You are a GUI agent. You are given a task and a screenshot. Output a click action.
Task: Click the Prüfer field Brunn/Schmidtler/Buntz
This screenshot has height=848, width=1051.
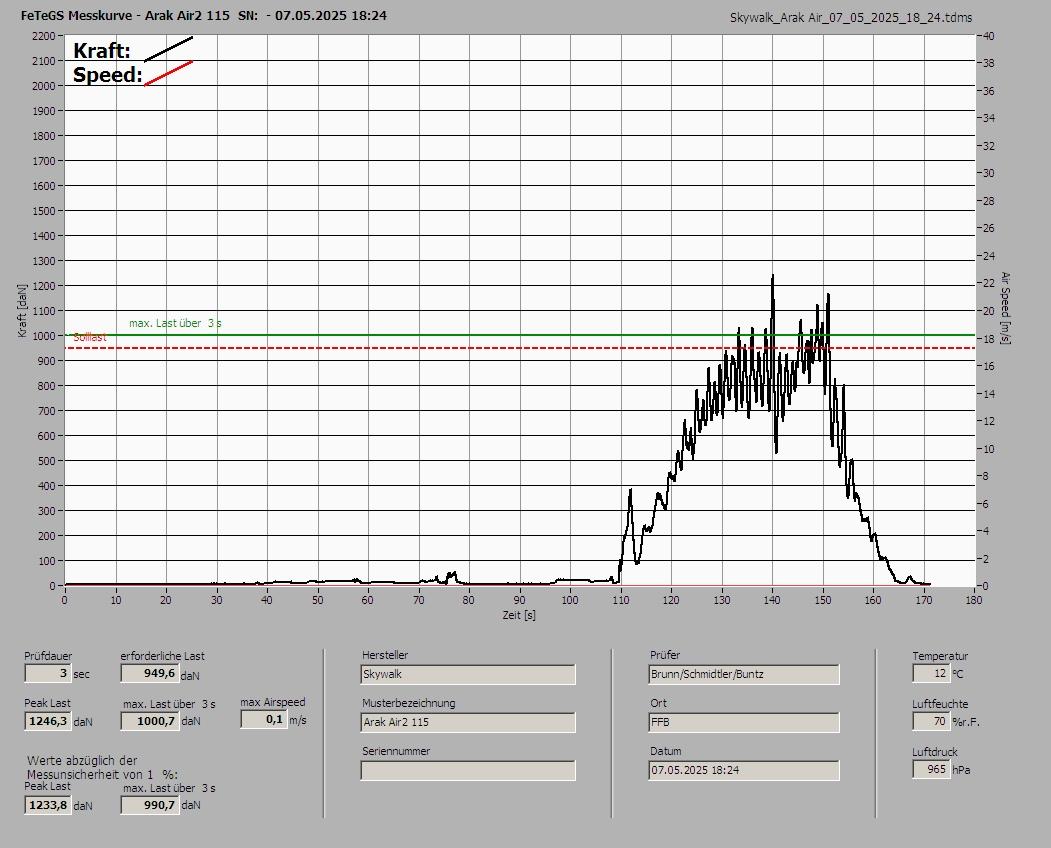click(x=744, y=674)
